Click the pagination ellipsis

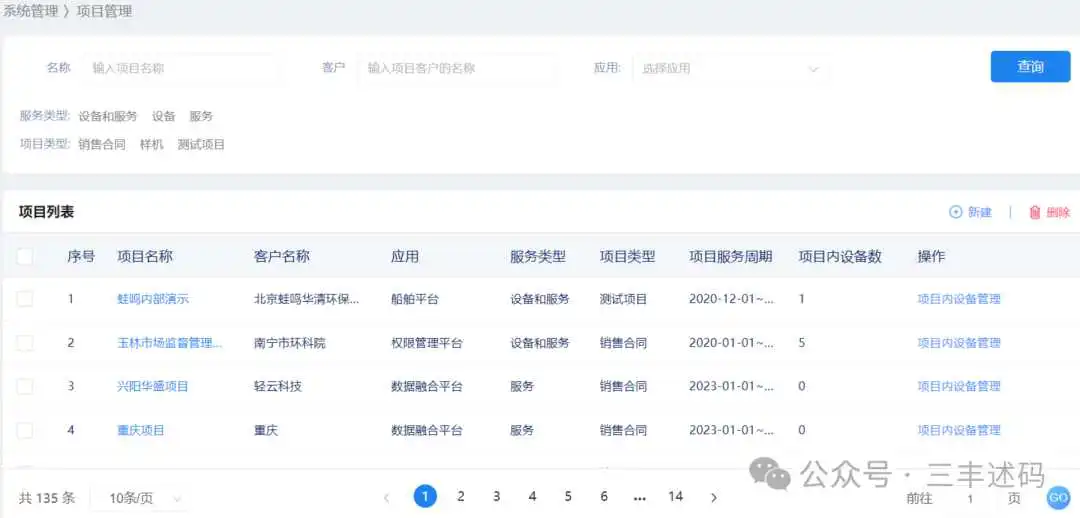[640, 497]
